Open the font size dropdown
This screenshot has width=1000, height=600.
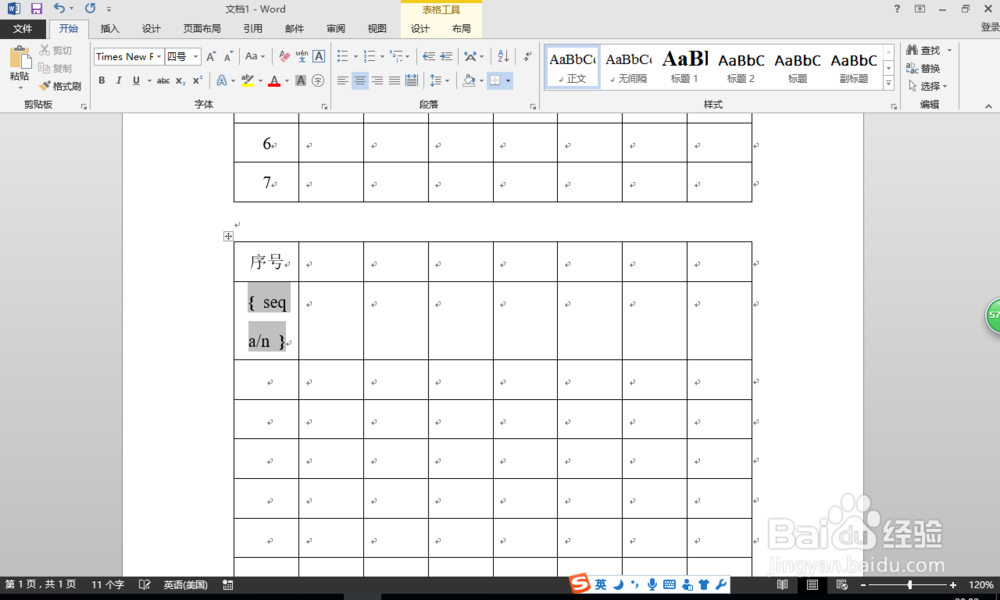[x=193, y=56]
